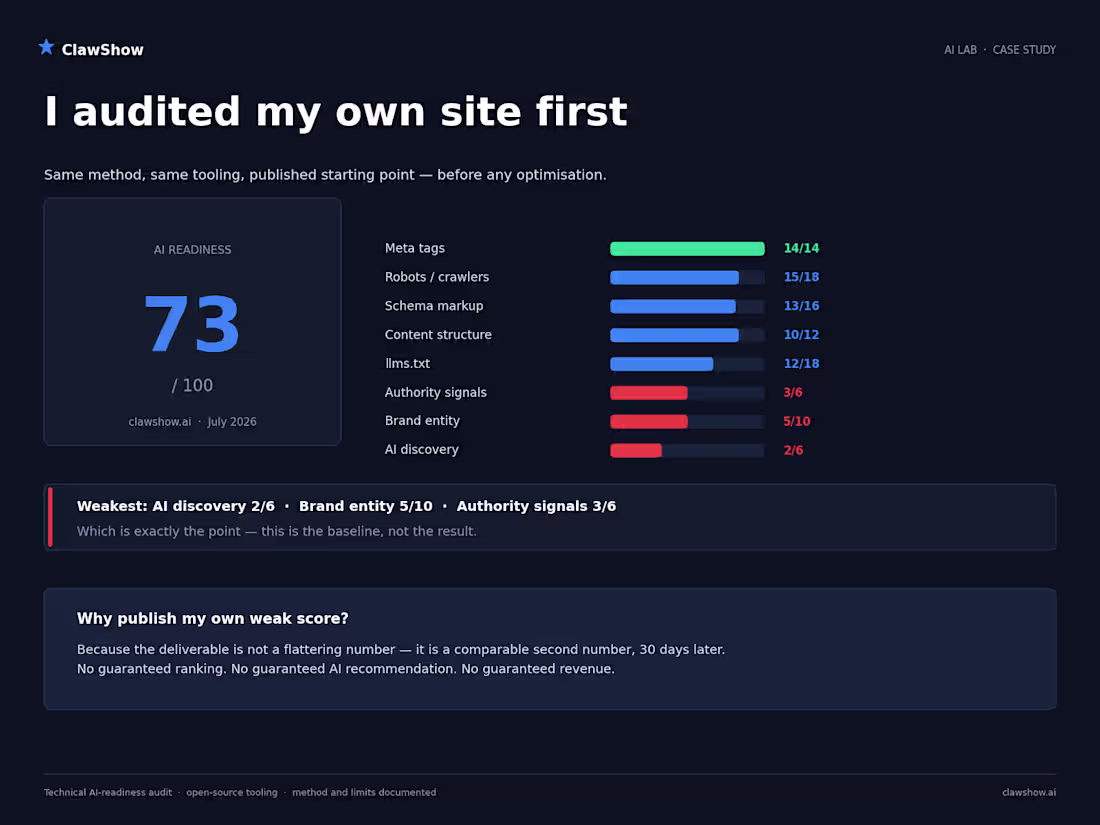Screen dimensions: 1100x825
Task: Click the 3/6 score value
Action: (x=793, y=393)
